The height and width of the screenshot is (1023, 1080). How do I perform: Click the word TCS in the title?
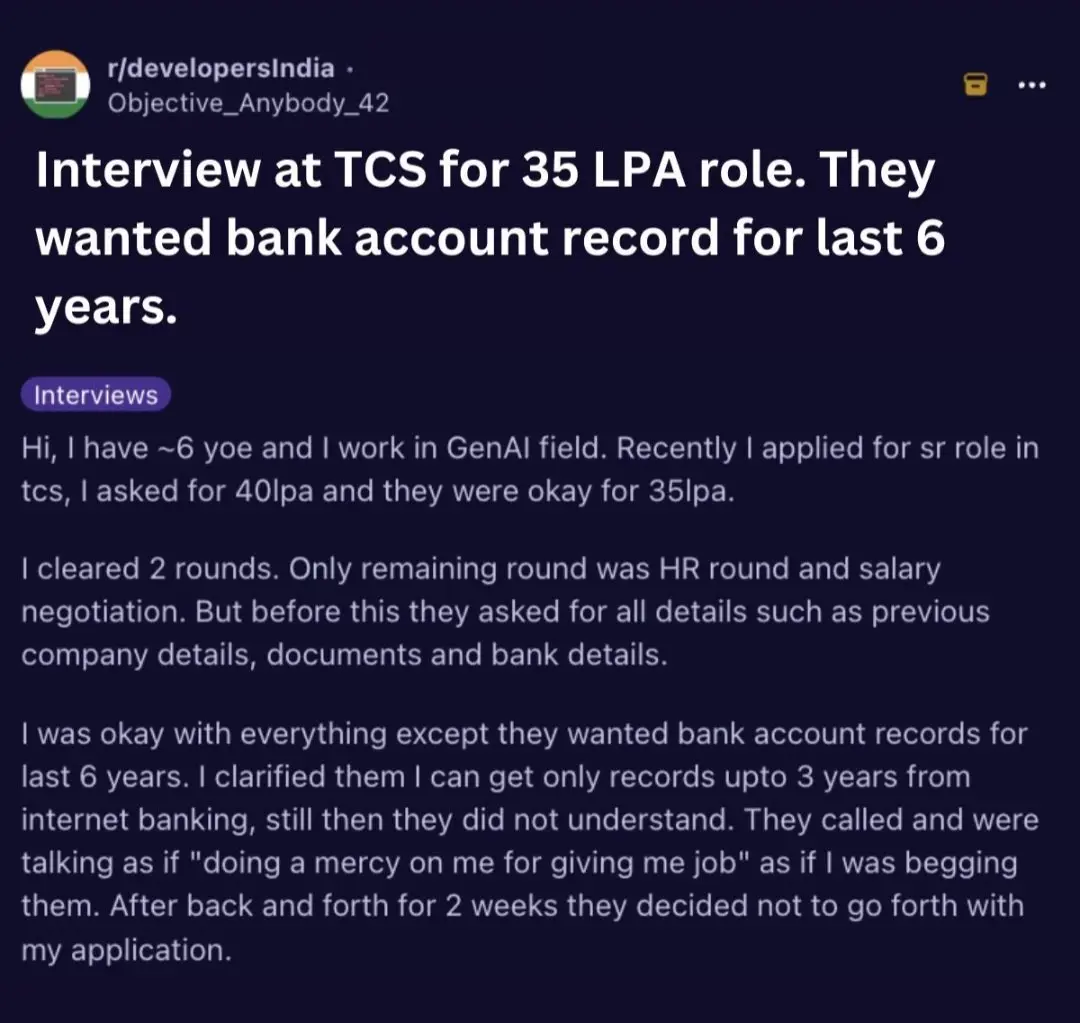[380, 169]
